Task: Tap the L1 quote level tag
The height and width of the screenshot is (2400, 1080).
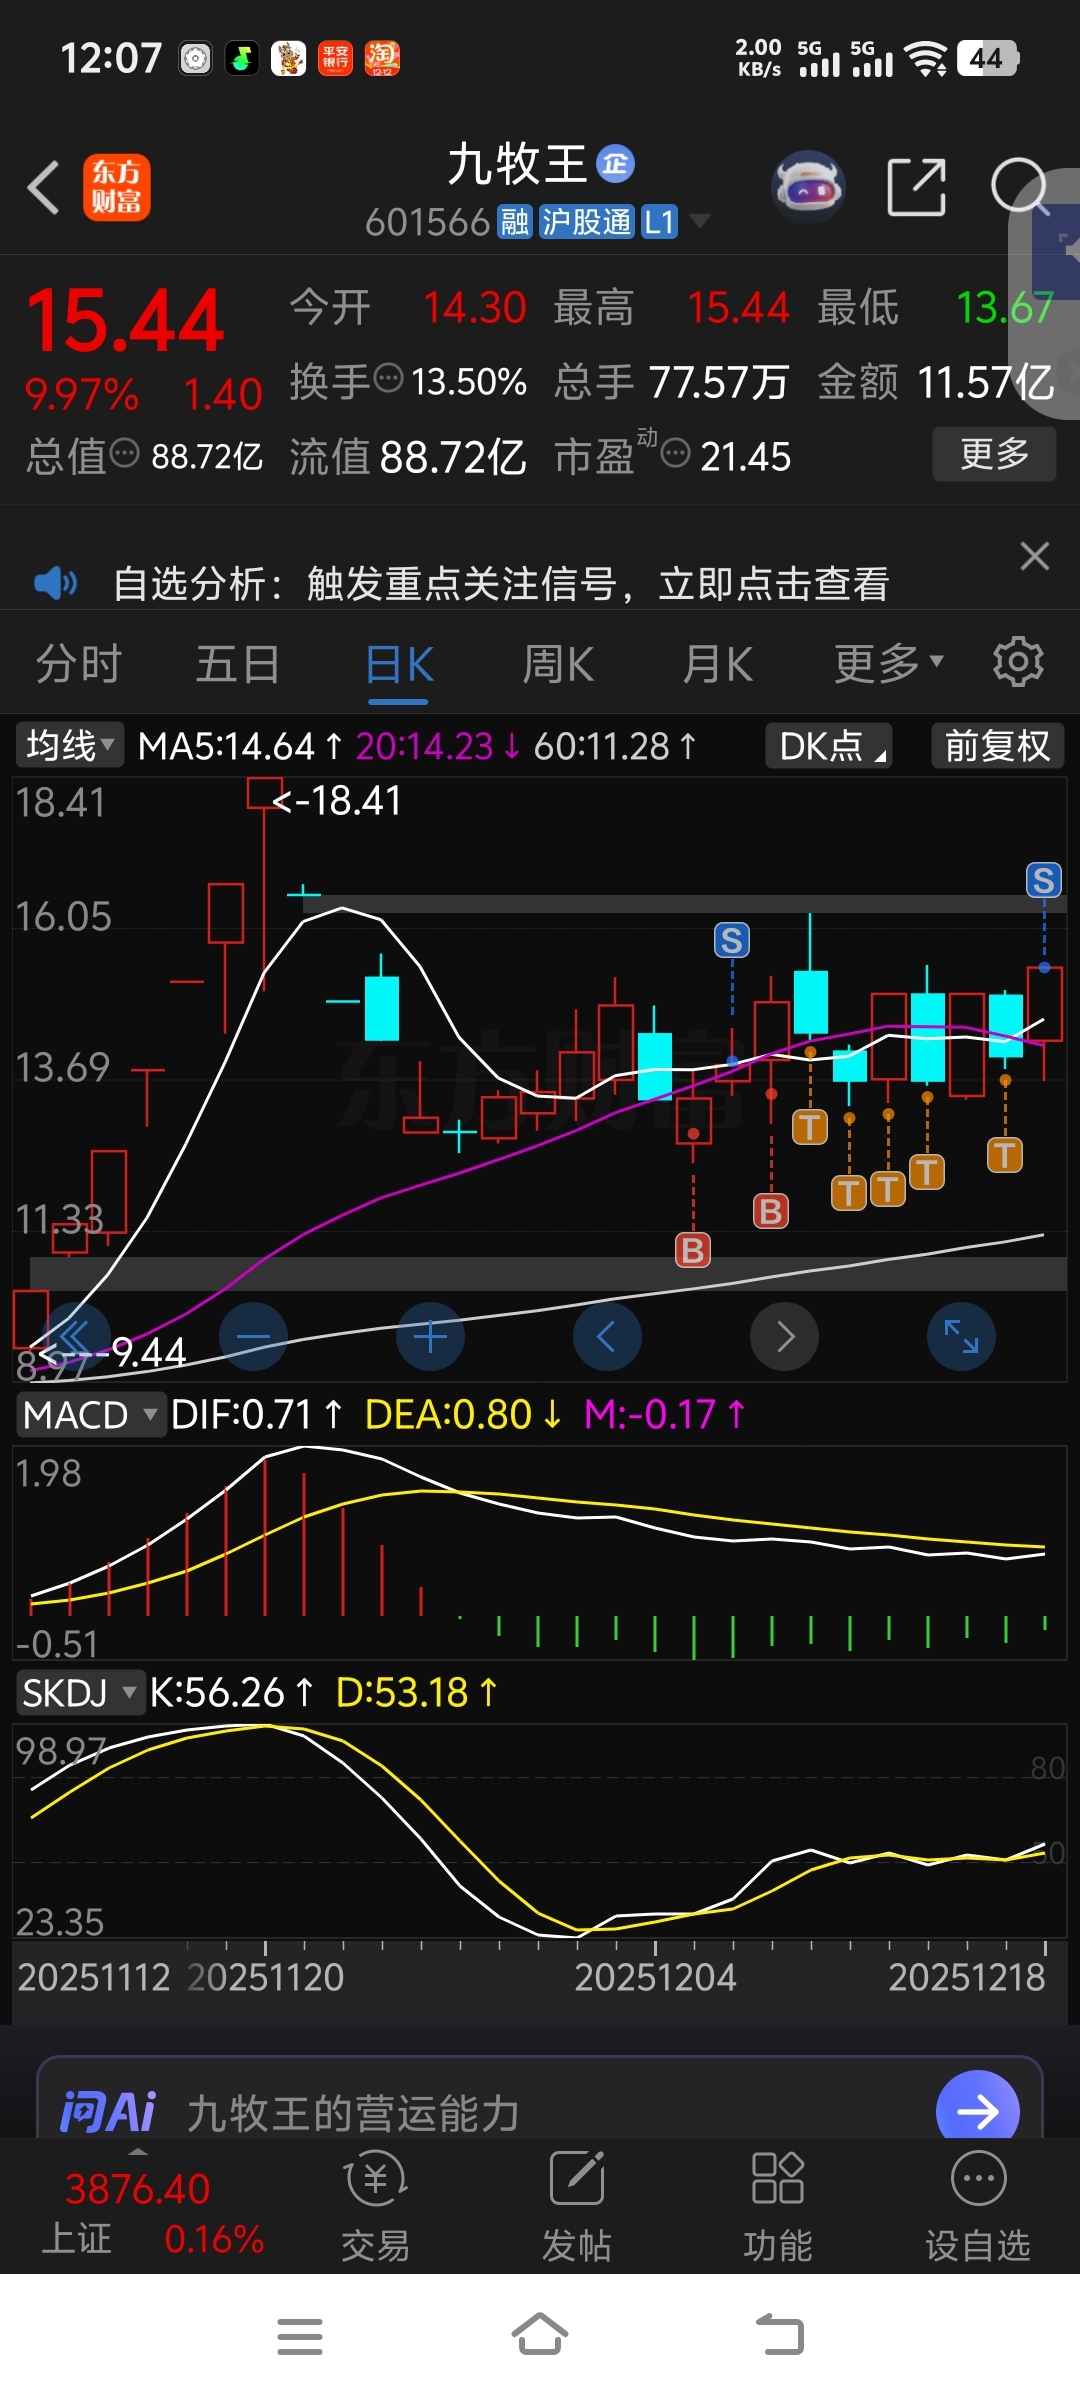Action: (659, 222)
